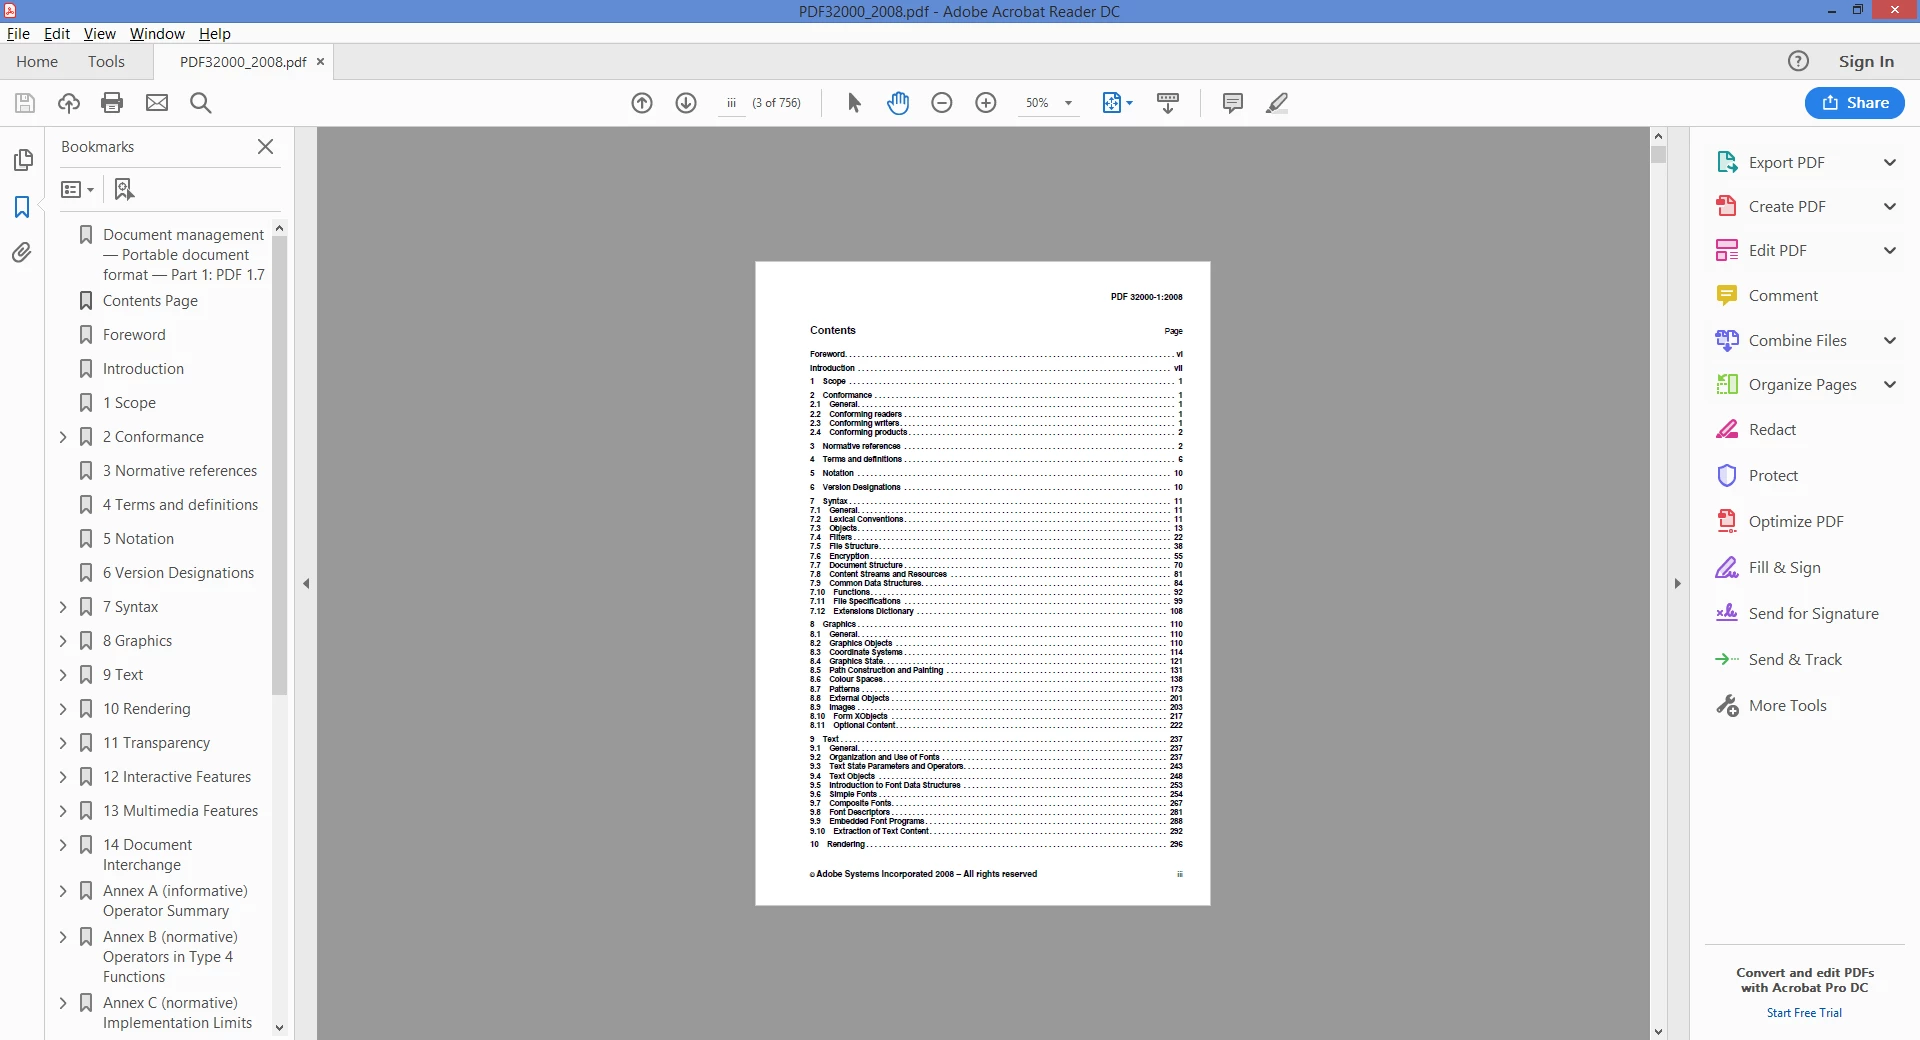
Task: Expand the Edit PDF options
Action: click(1890, 251)
